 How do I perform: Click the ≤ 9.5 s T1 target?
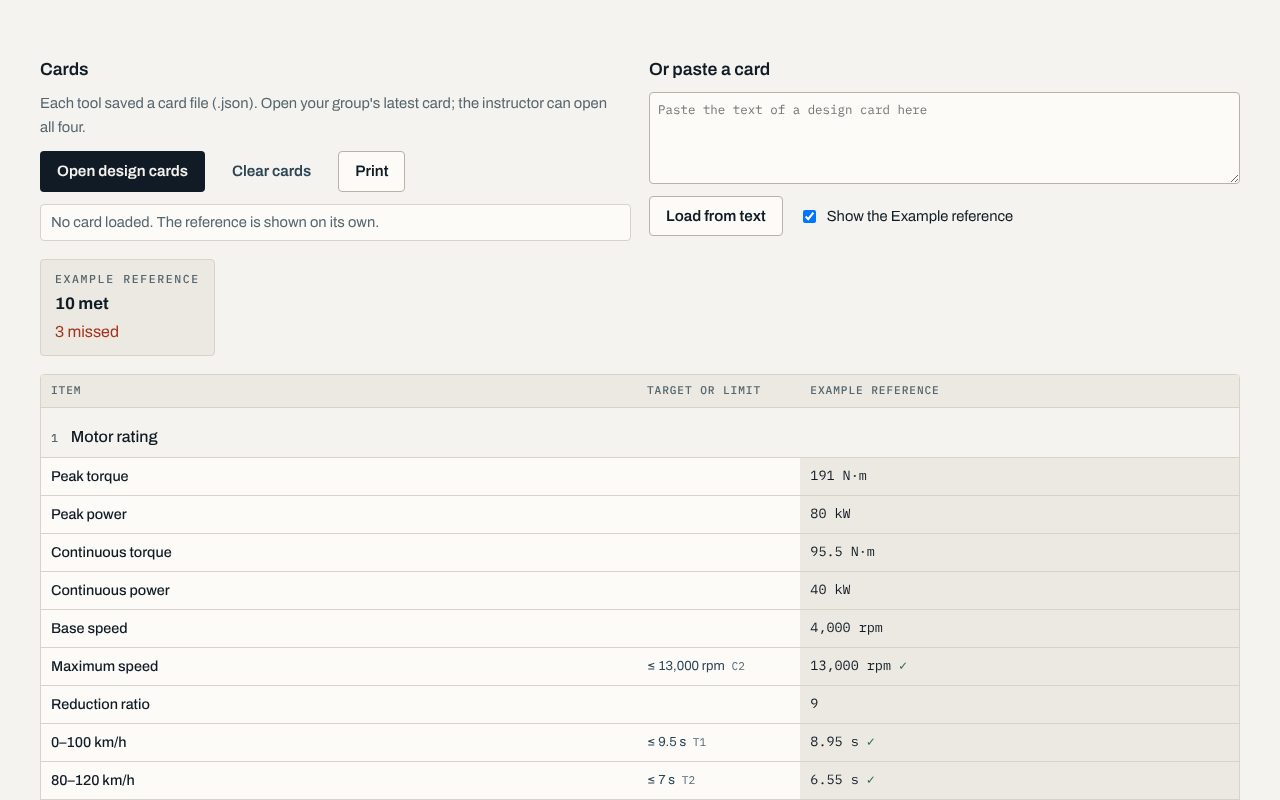[x=677, y=742]
